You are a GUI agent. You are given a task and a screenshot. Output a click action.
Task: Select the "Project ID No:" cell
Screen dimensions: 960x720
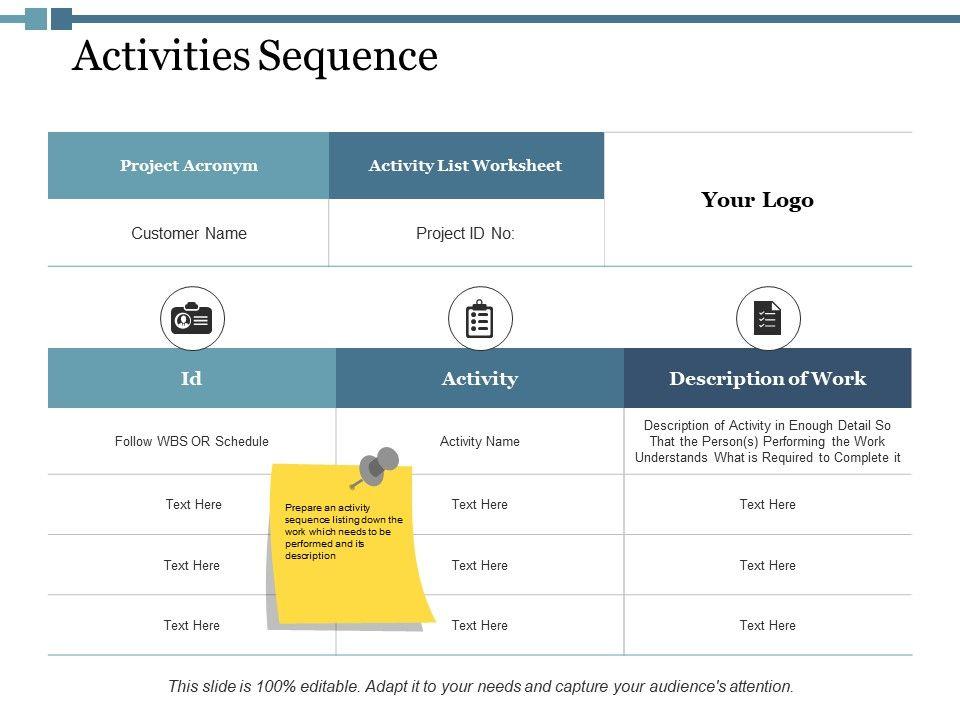tap(465, 234)
